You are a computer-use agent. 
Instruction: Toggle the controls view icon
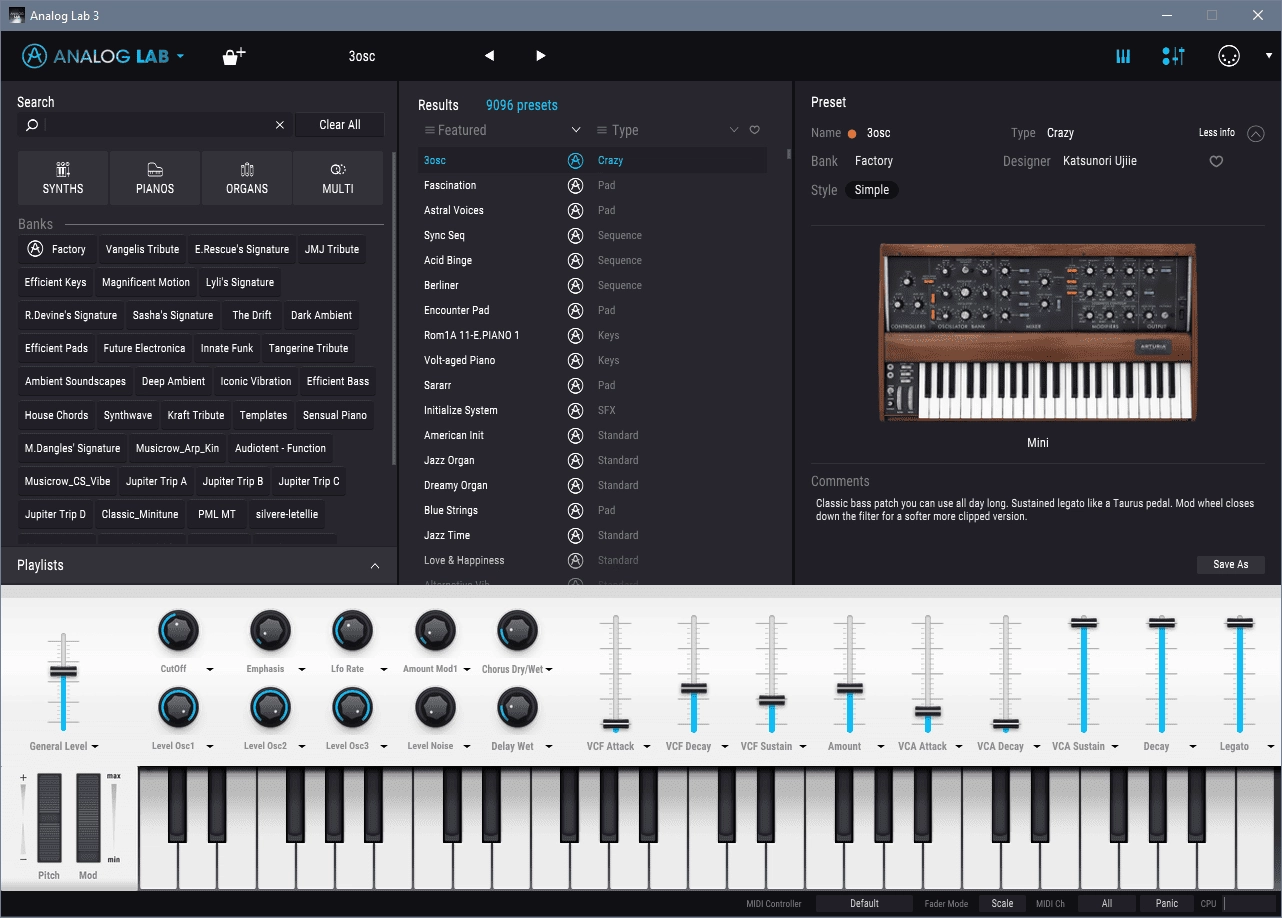tap(1173, 56)
